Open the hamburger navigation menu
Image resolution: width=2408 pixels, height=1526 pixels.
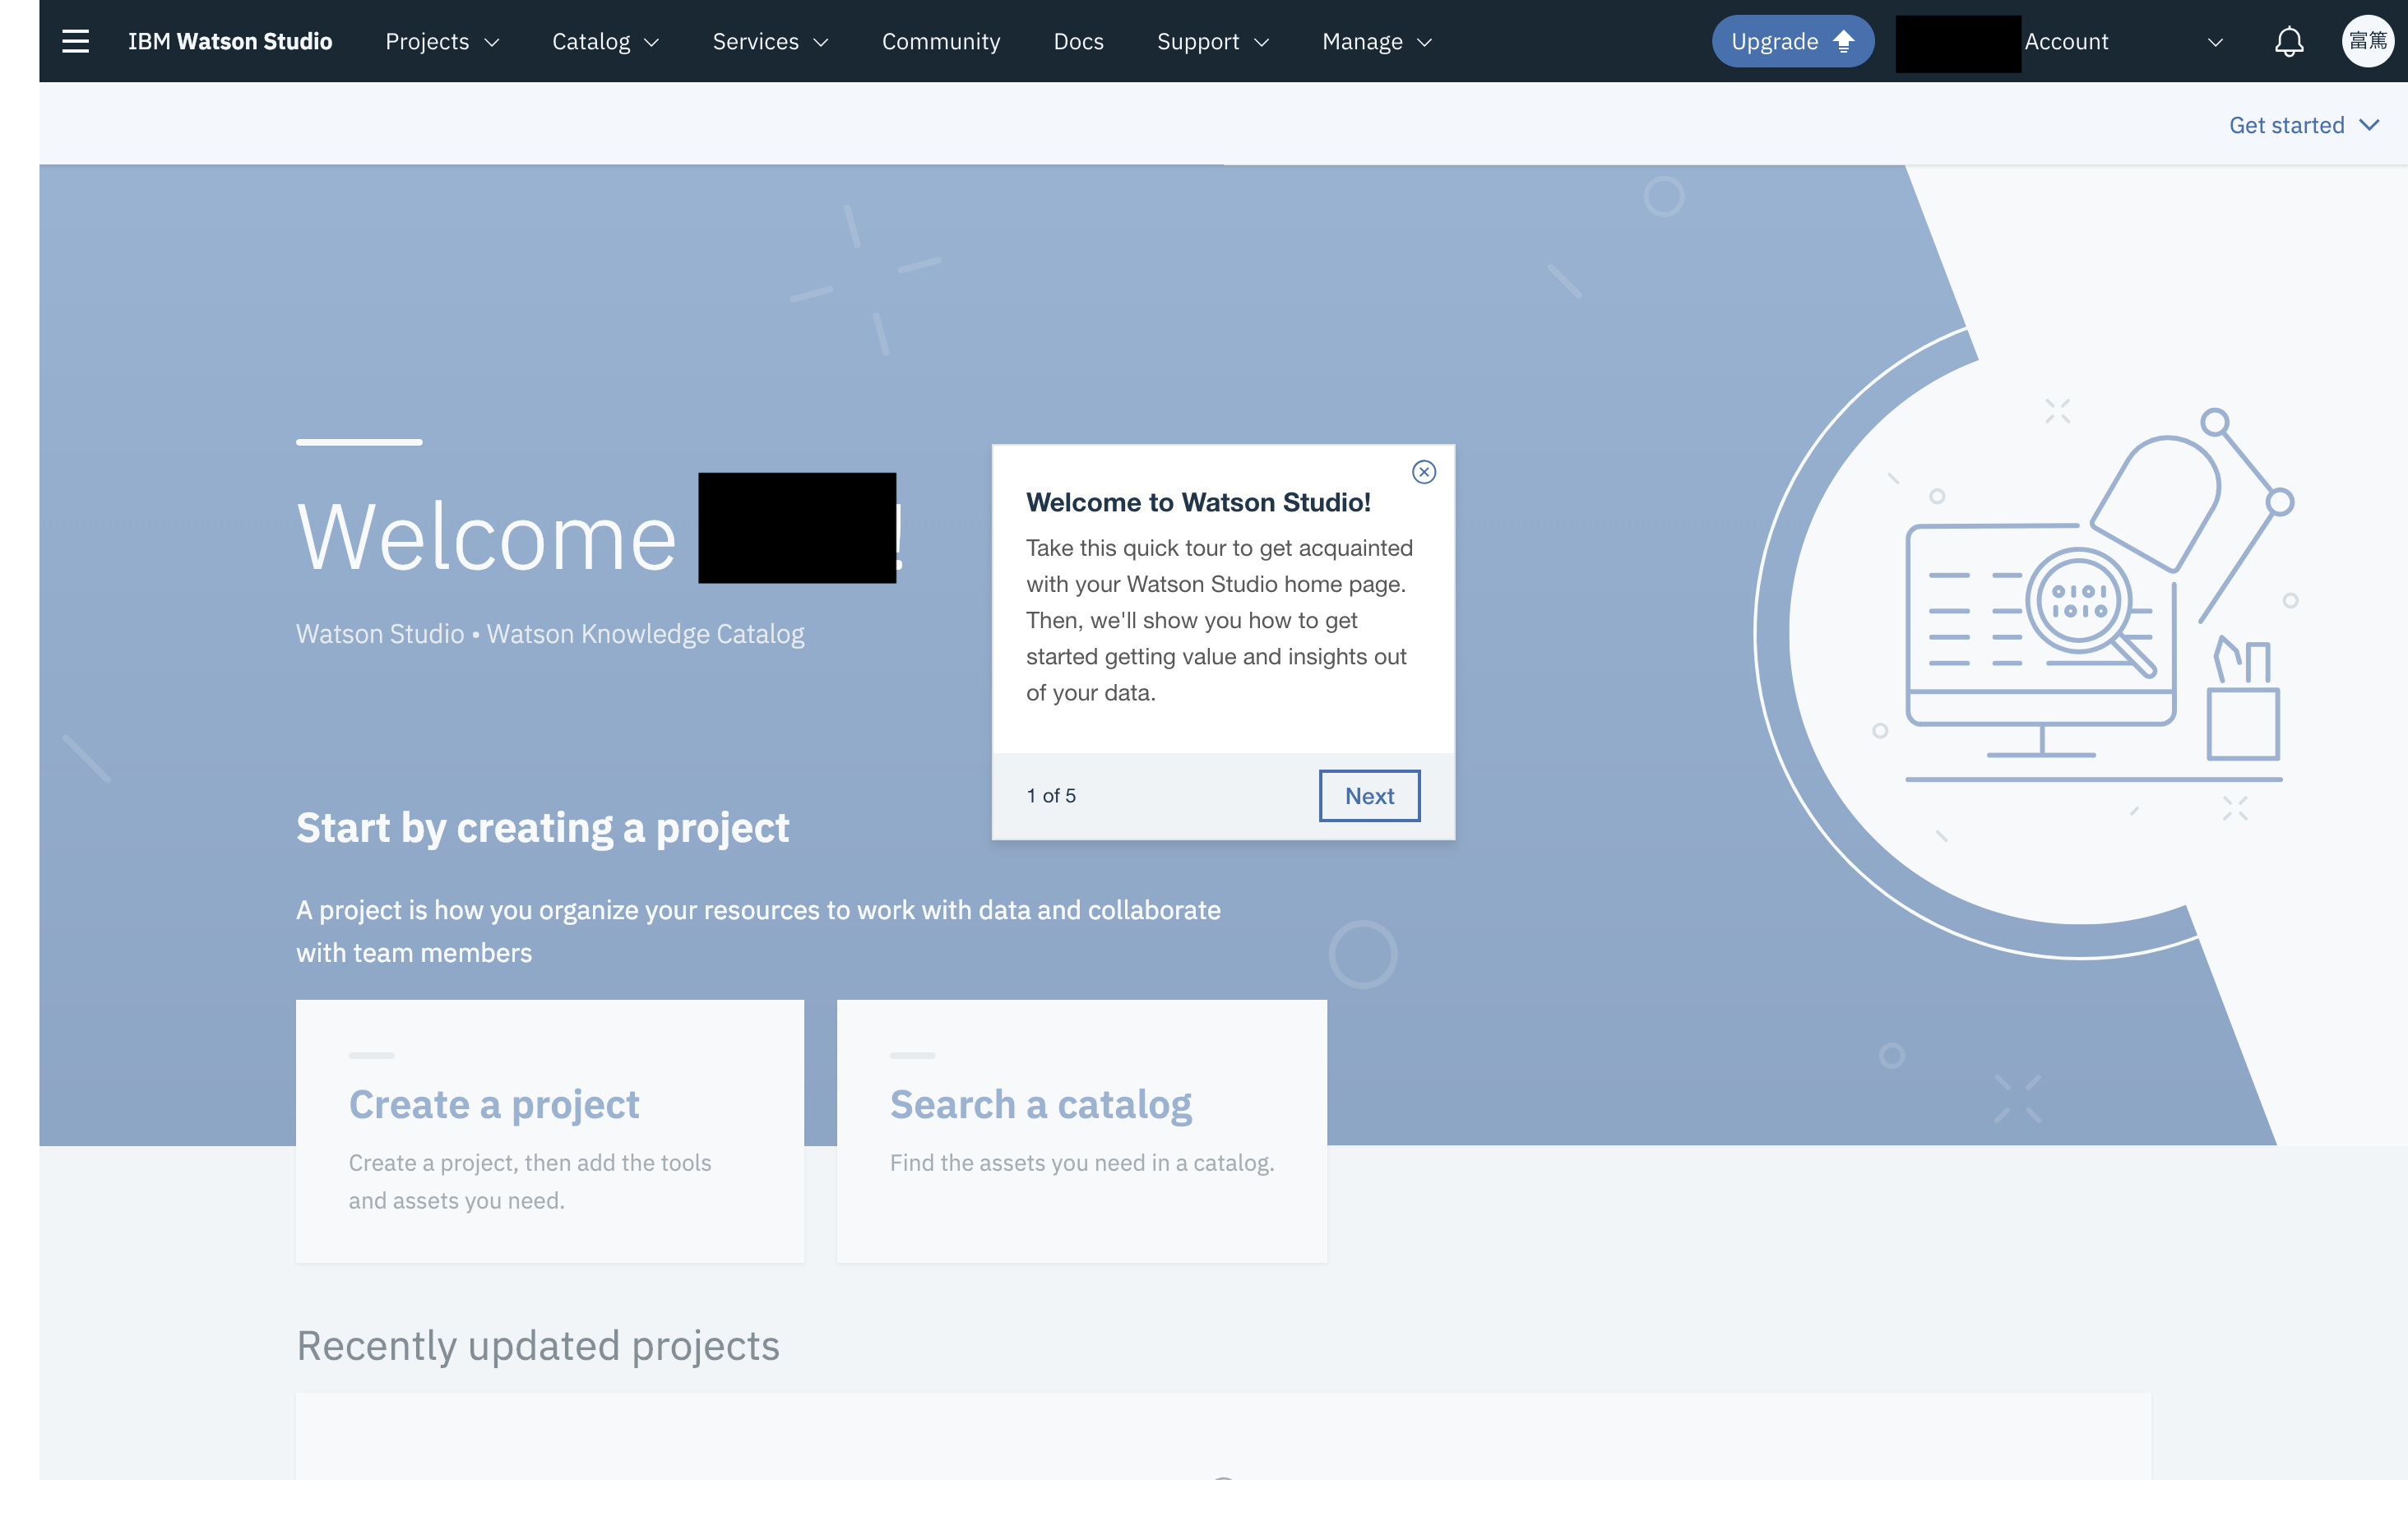tap(76, 41)
